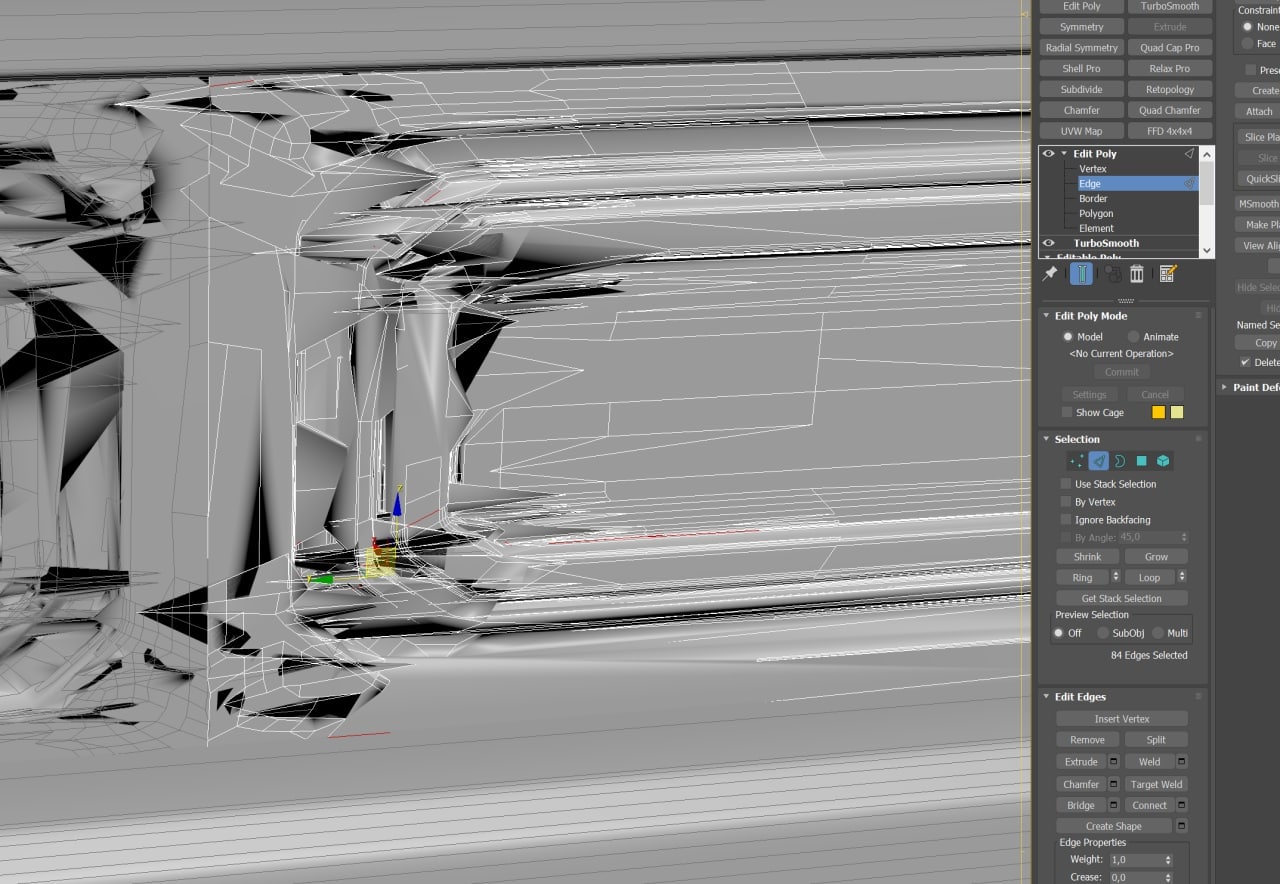Viewport: 1280px width, 884px height.
Task: Select Border level in modifier stack
Action: [x=1093, y=199]
